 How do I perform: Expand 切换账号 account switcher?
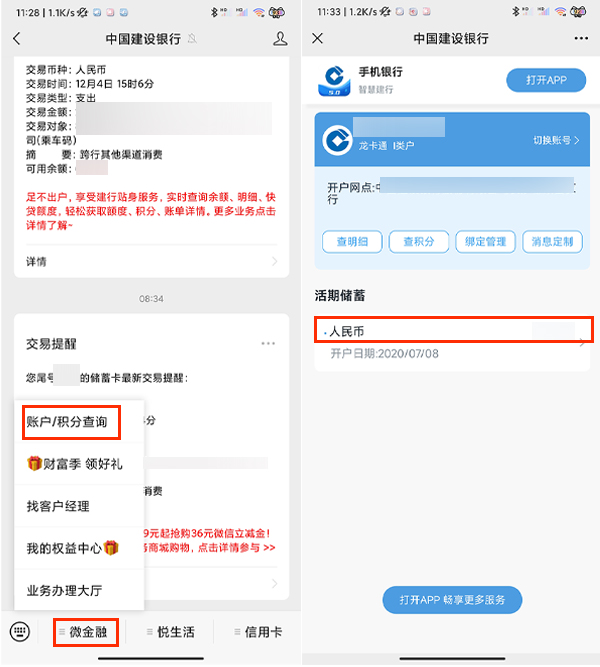(x=556, y=140)
